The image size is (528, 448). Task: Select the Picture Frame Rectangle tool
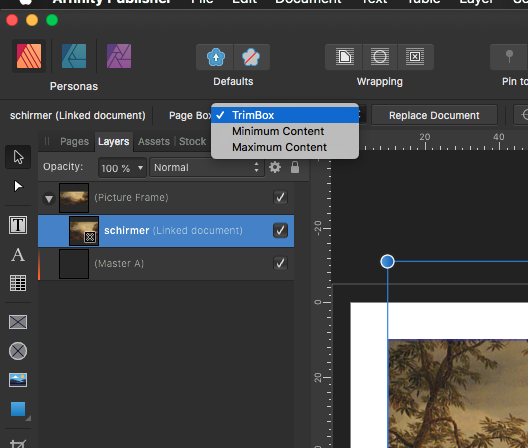(x=18, y=322)
